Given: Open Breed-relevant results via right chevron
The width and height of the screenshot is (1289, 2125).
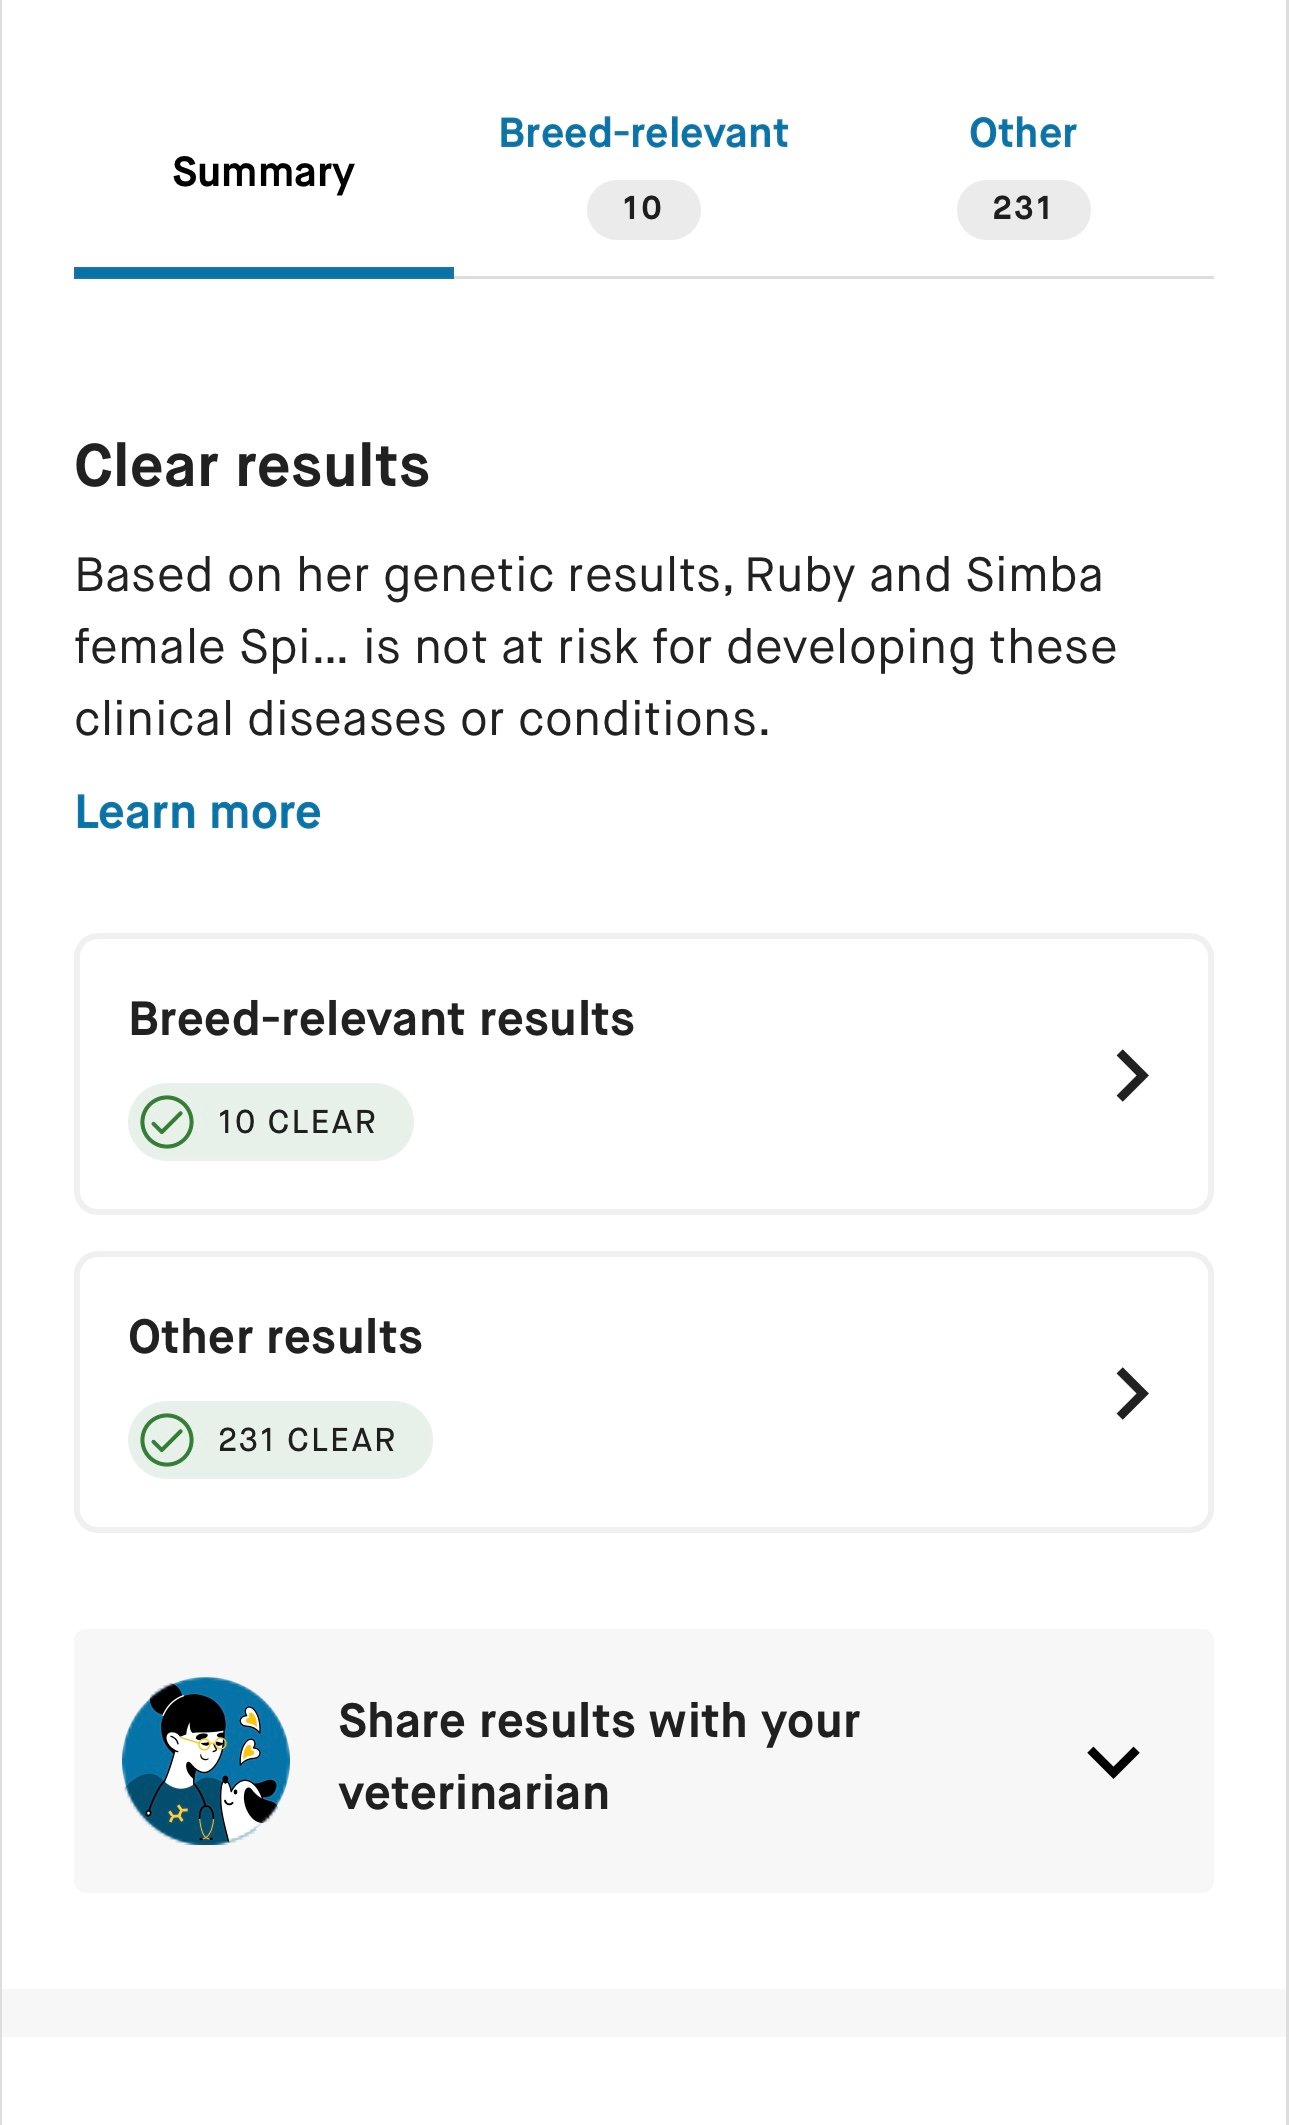Looking at the screenshot, I should click(x=1132, y=1076).
